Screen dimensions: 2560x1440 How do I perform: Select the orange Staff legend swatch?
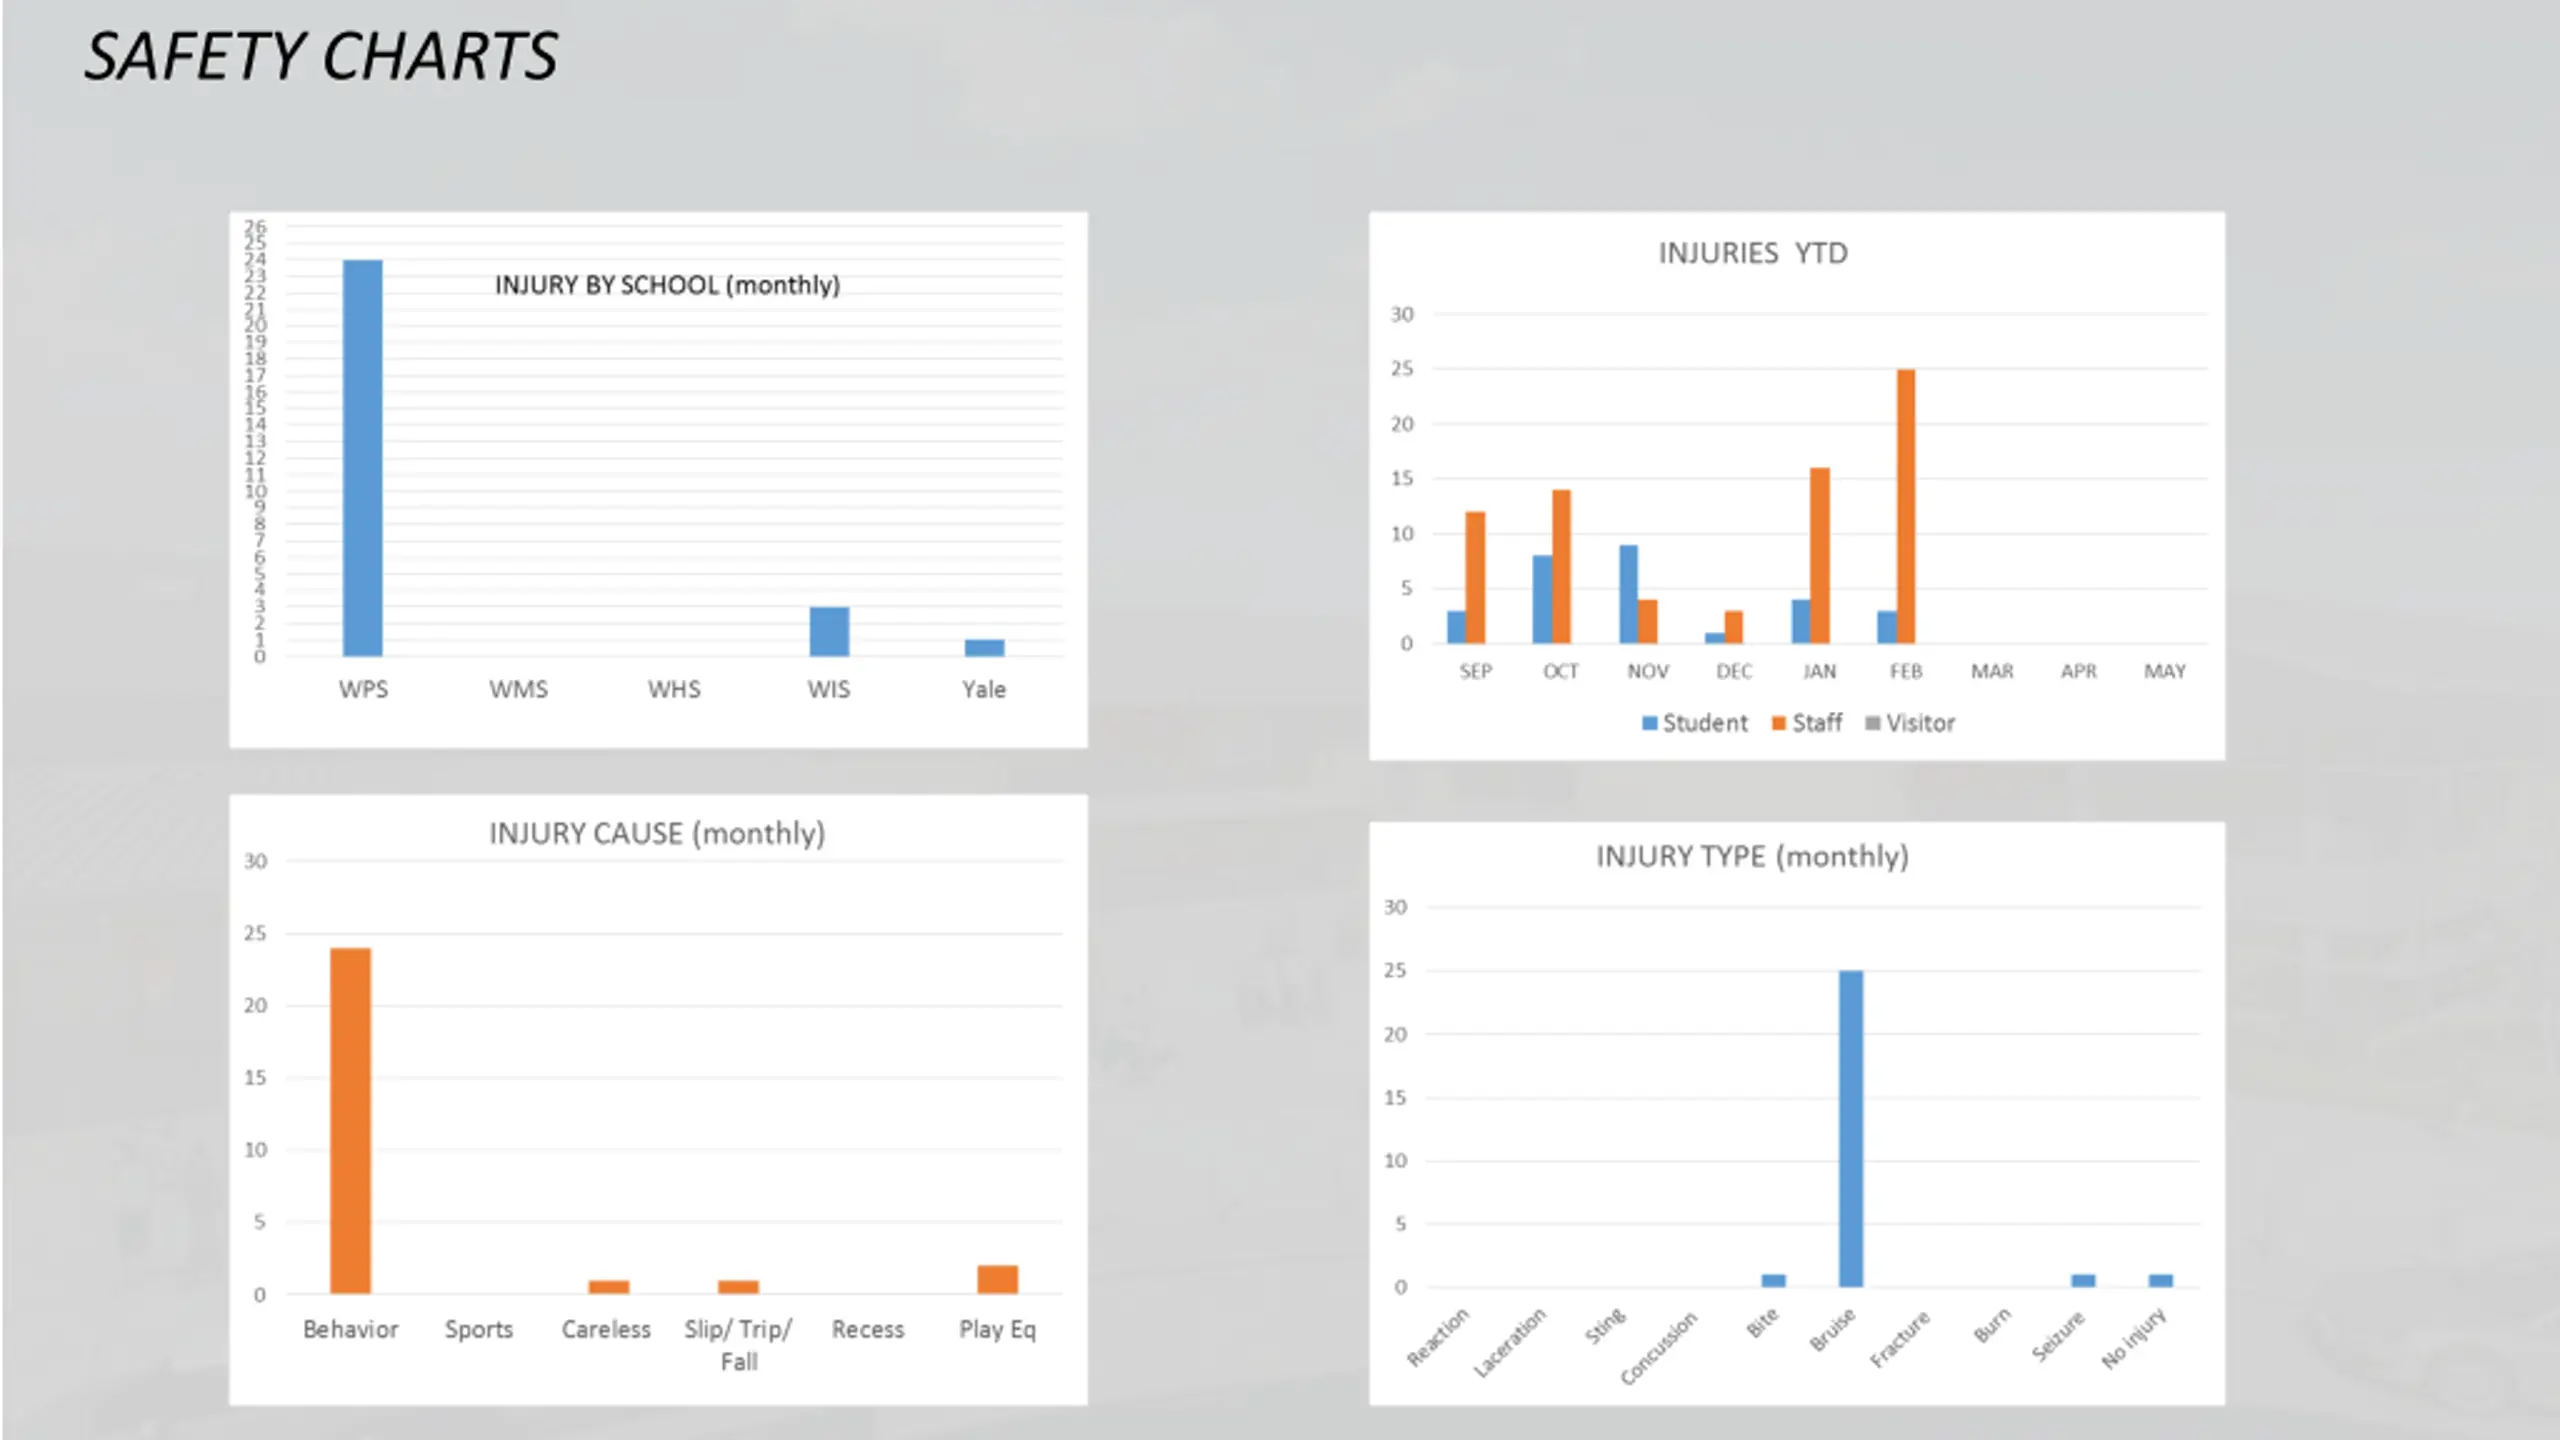pyautogui.click(x=1779, y=723)
